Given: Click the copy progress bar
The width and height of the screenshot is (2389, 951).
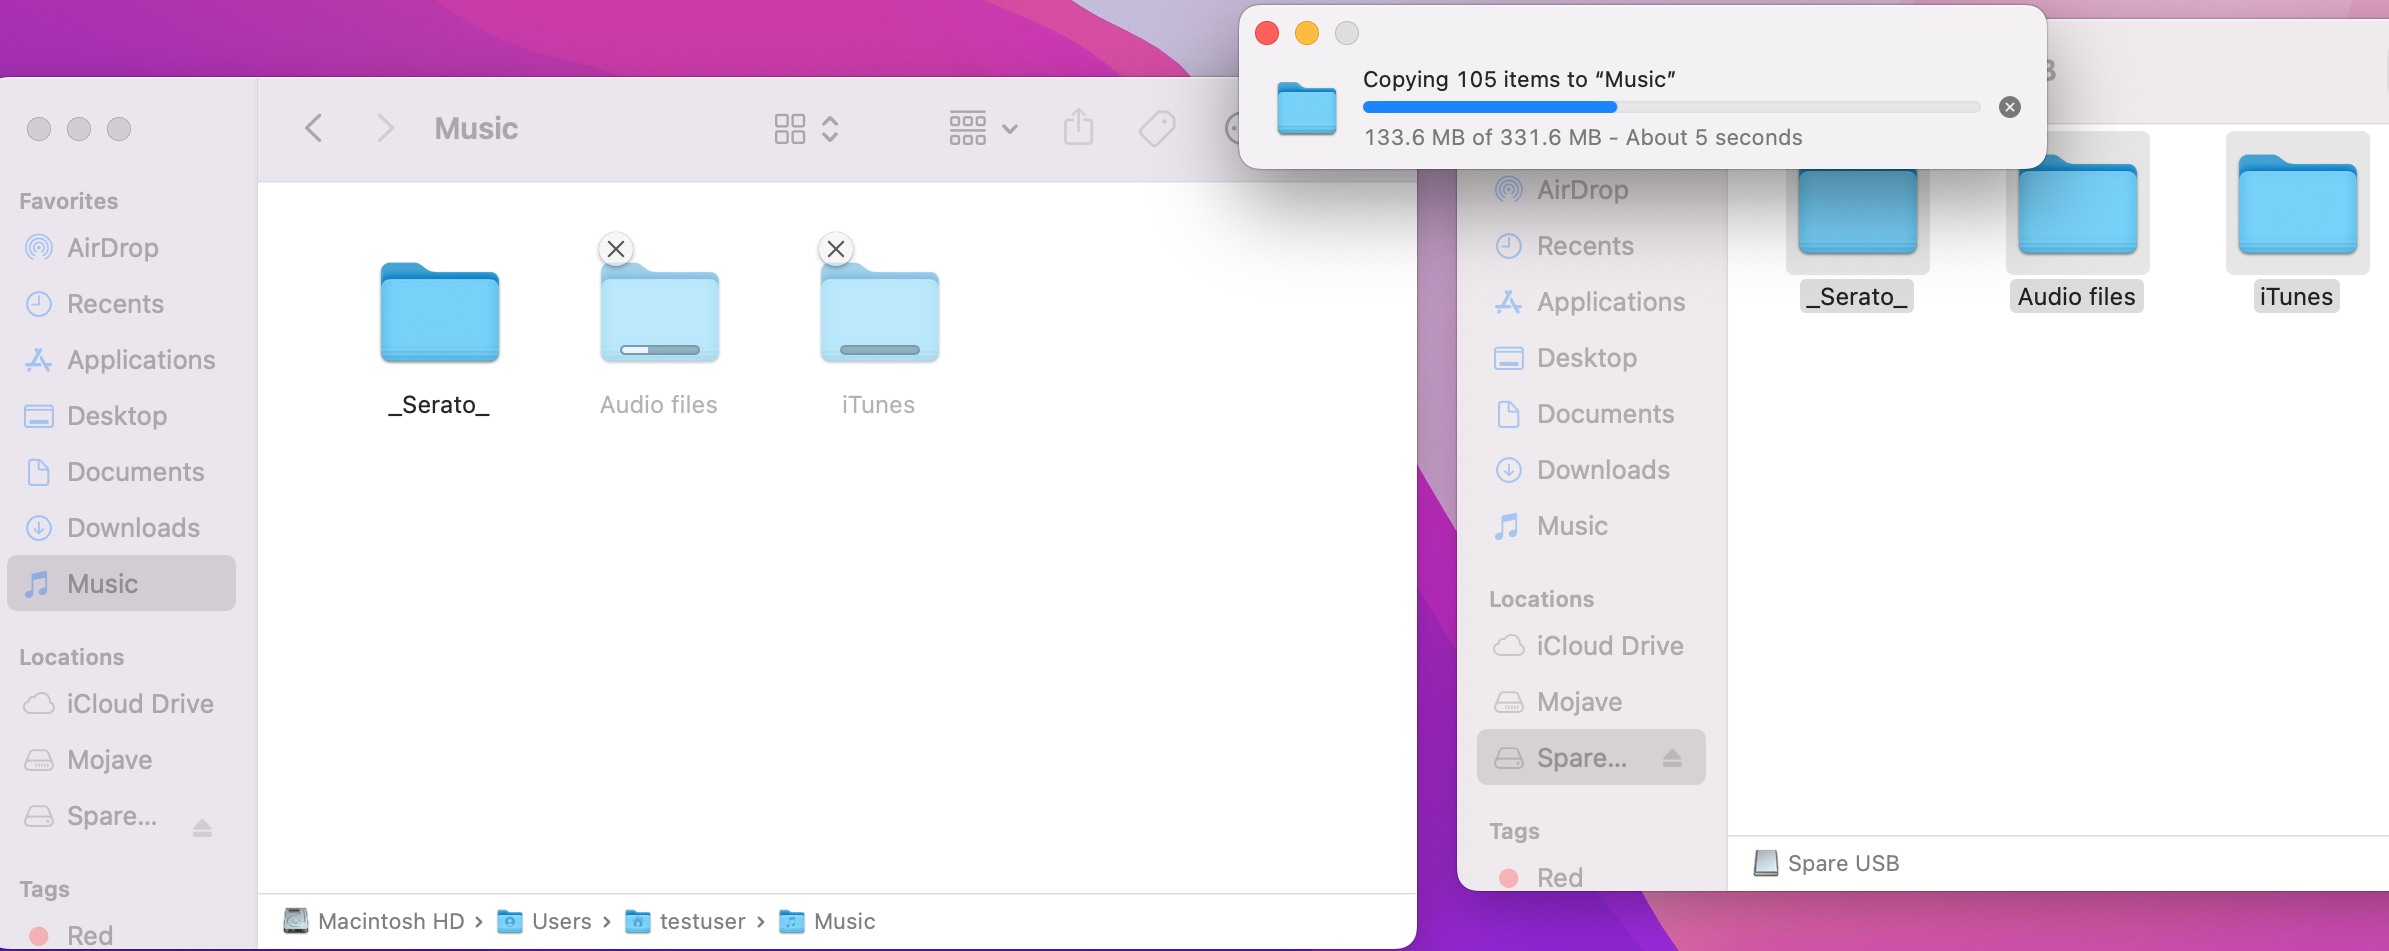Looking at the screenshot, I should pyautogui.click(x=1670, y=107).
